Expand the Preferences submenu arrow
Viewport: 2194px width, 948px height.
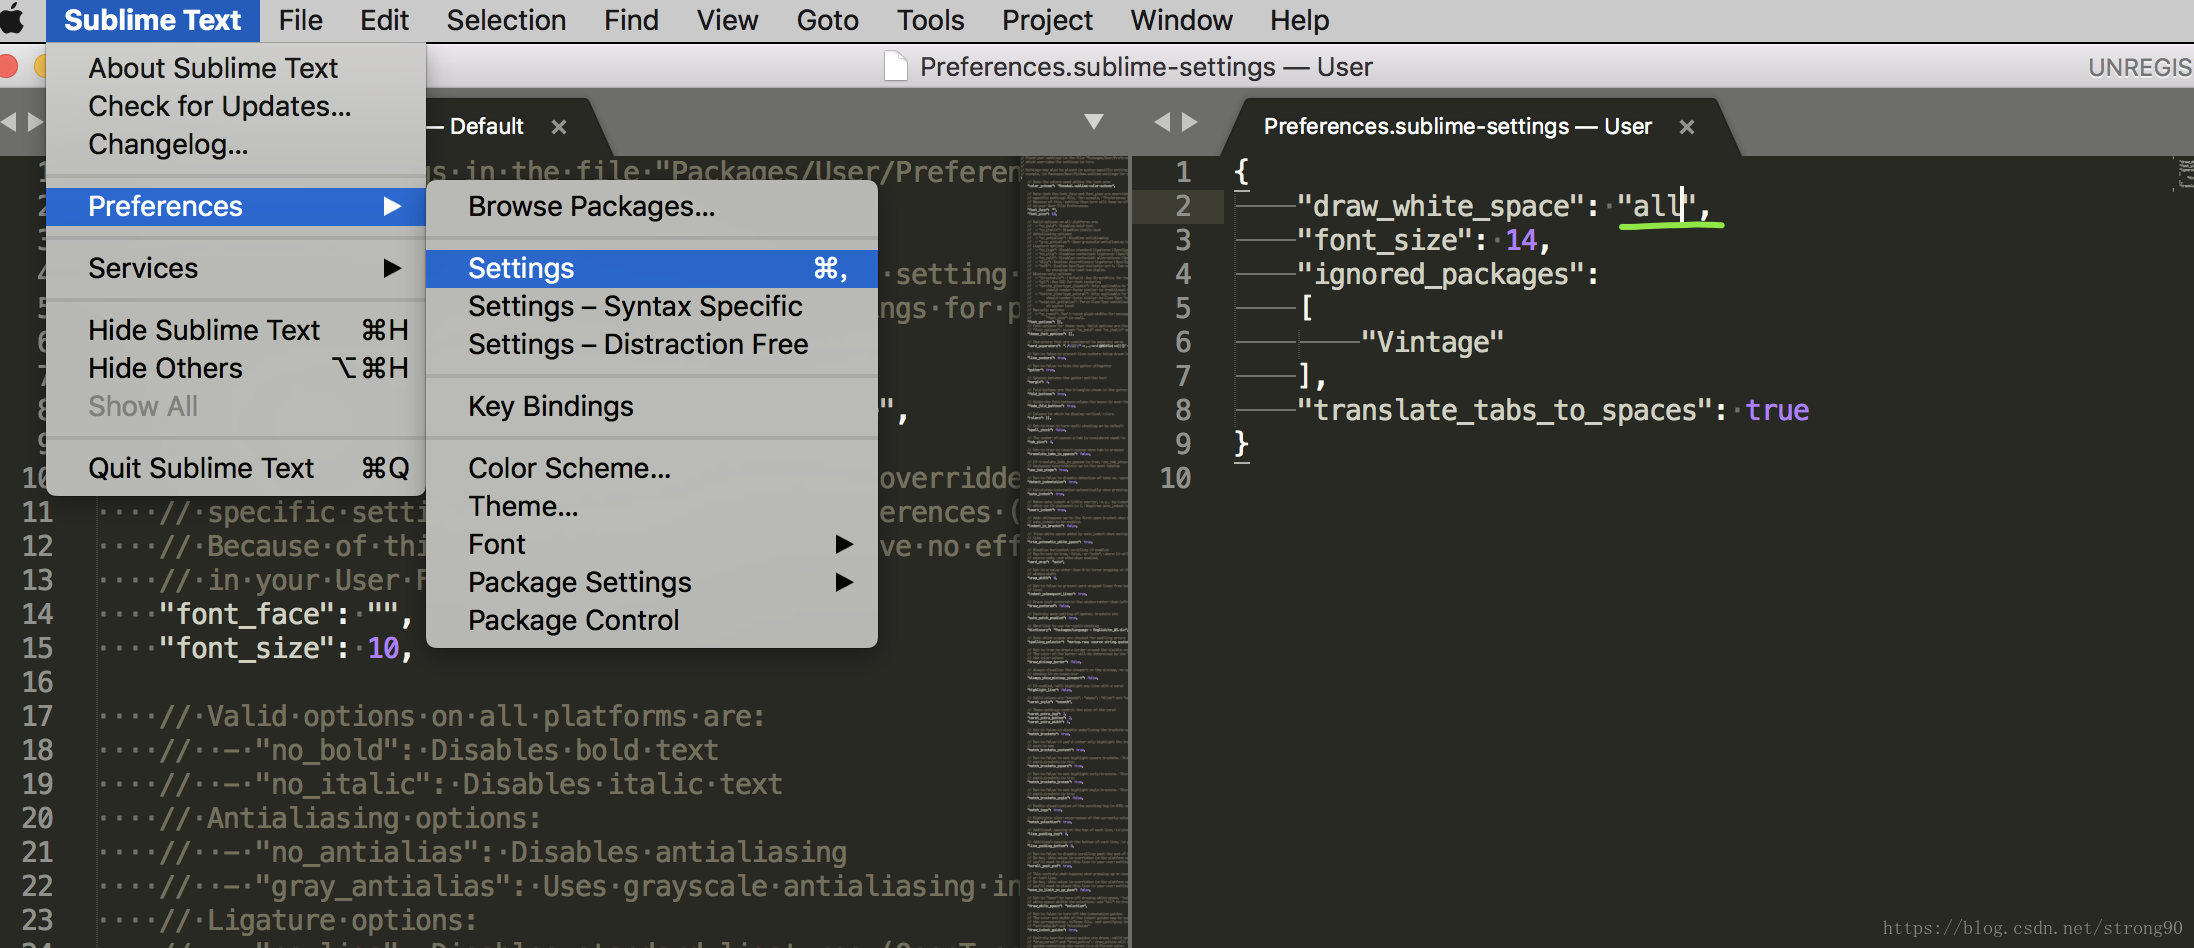392,206
